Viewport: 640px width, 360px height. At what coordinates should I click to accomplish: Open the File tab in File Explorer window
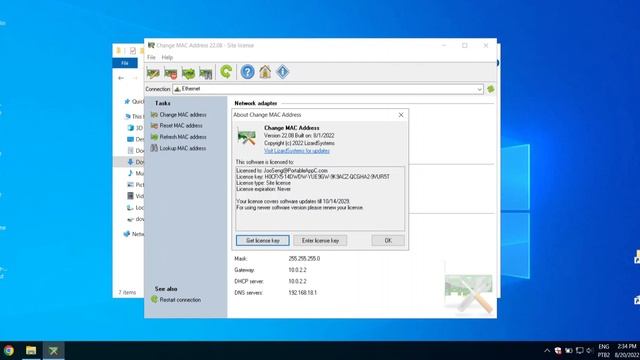pos(125,63)
